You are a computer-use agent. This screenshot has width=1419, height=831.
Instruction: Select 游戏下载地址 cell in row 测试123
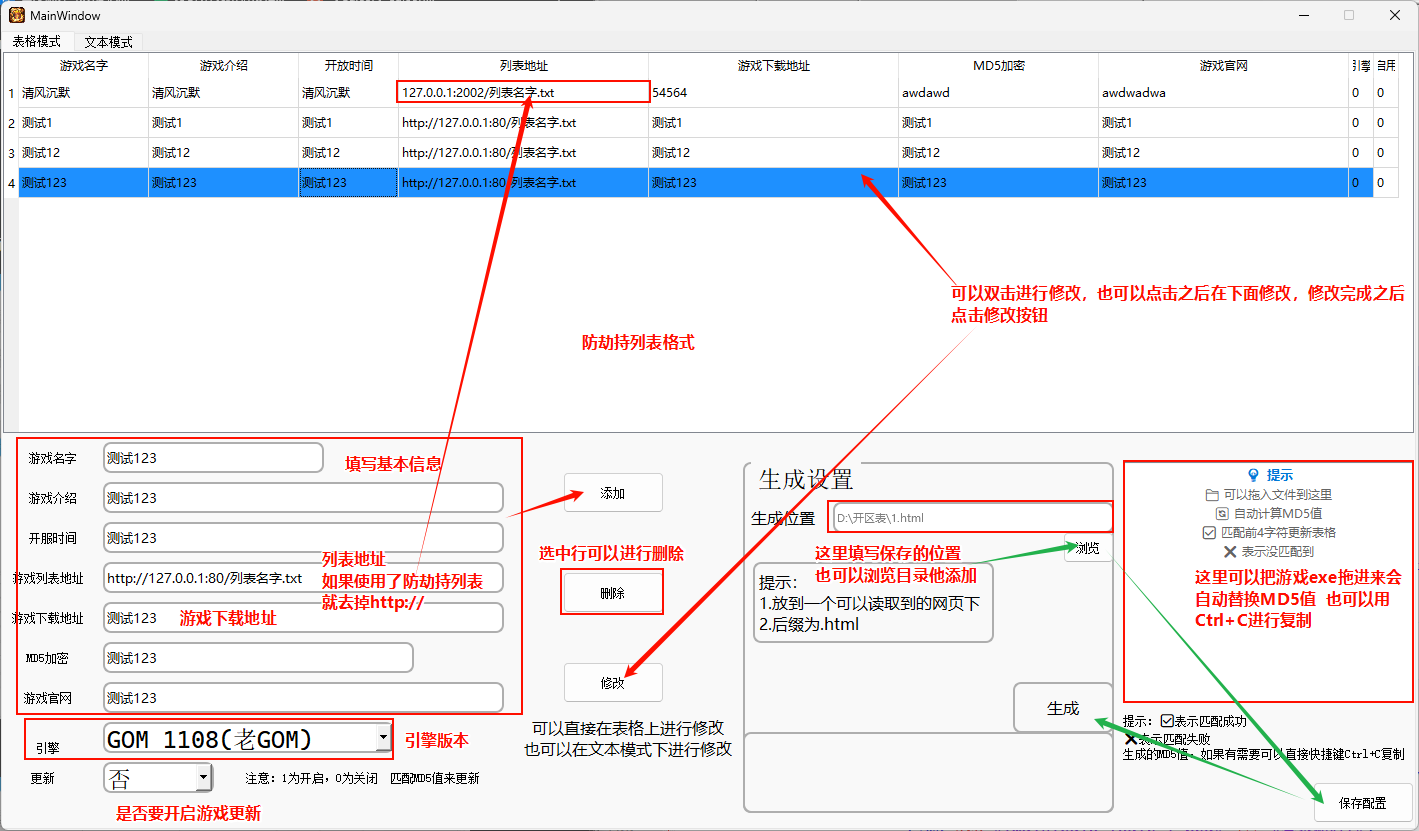coord(774,183)
